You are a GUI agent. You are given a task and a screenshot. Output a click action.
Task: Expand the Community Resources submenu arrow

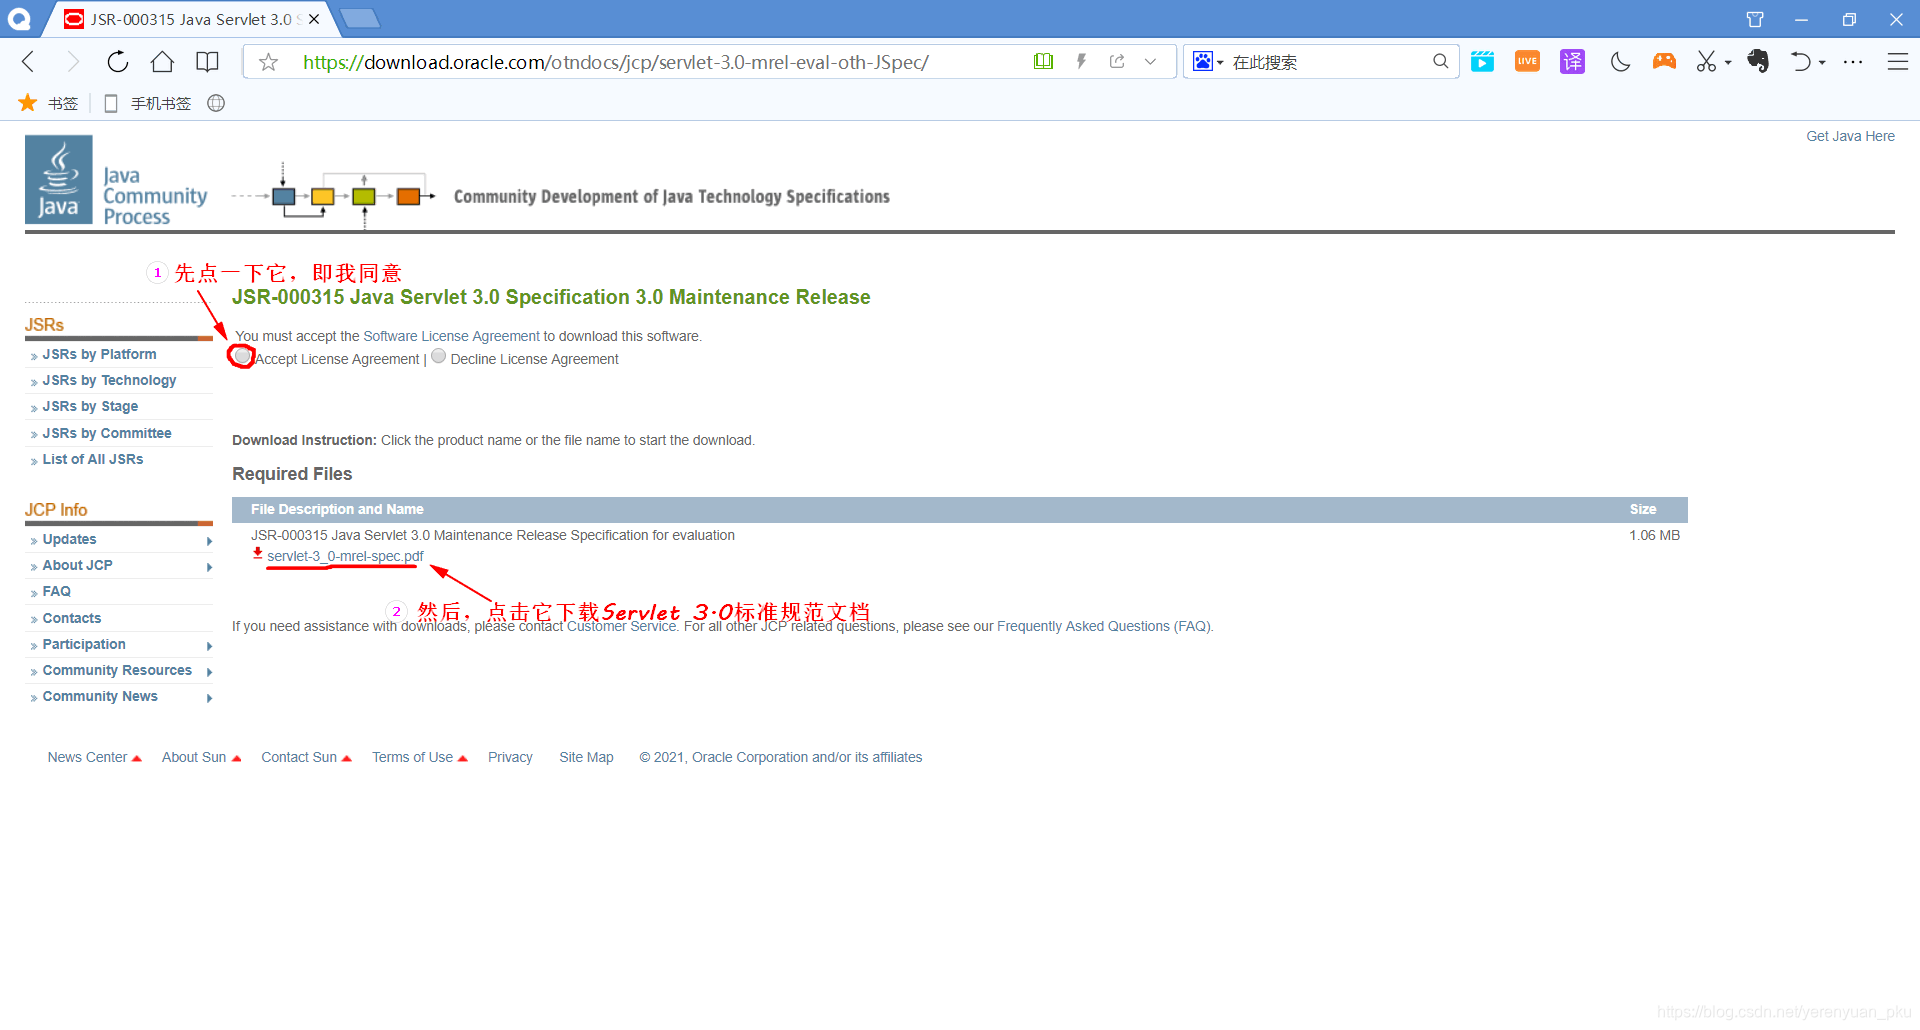[209, 671]
